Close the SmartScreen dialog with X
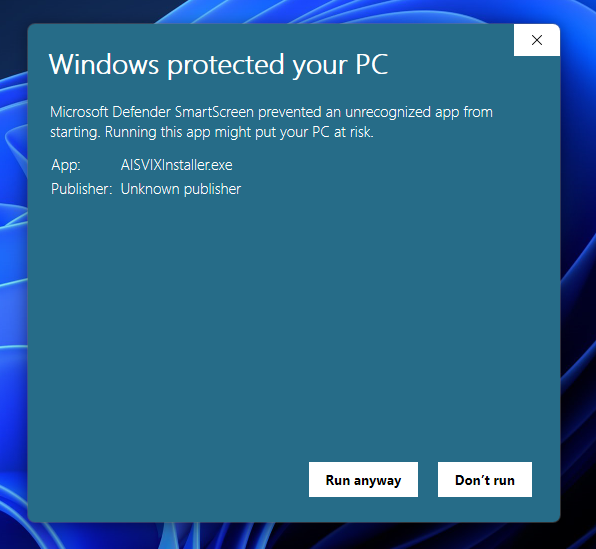Screen dimensions: 596x549 pos(537,40)
